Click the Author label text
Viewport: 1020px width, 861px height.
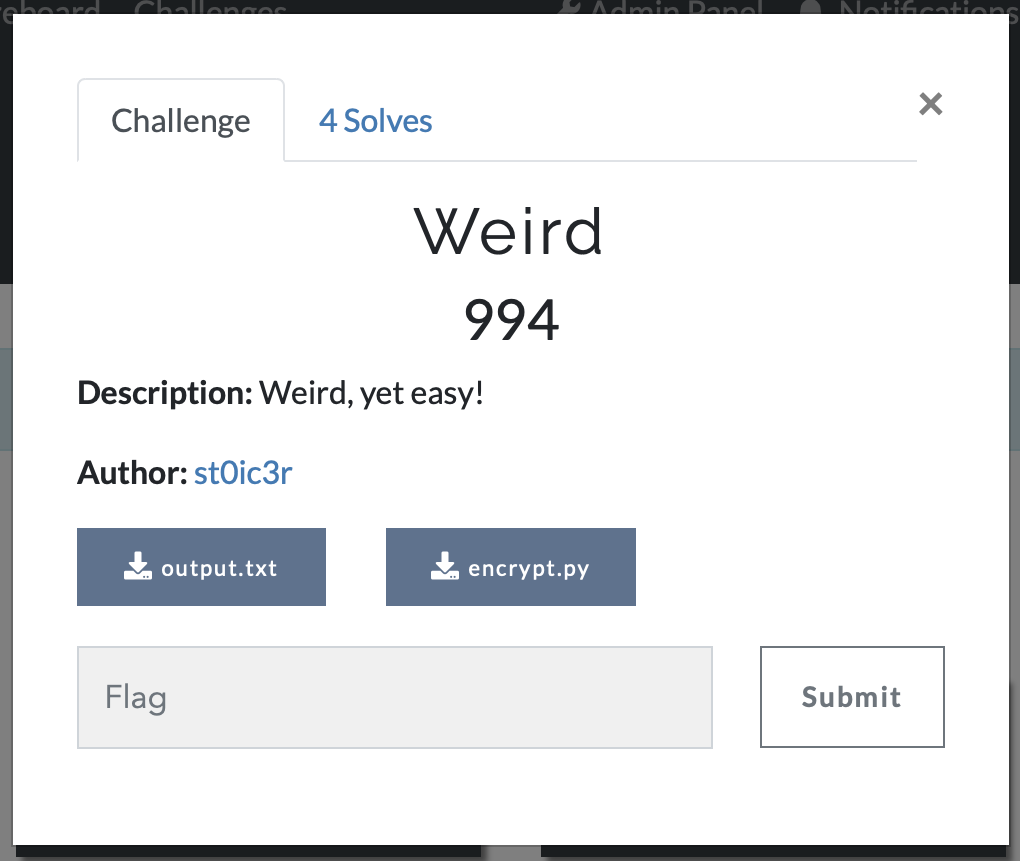coord(133,473)
